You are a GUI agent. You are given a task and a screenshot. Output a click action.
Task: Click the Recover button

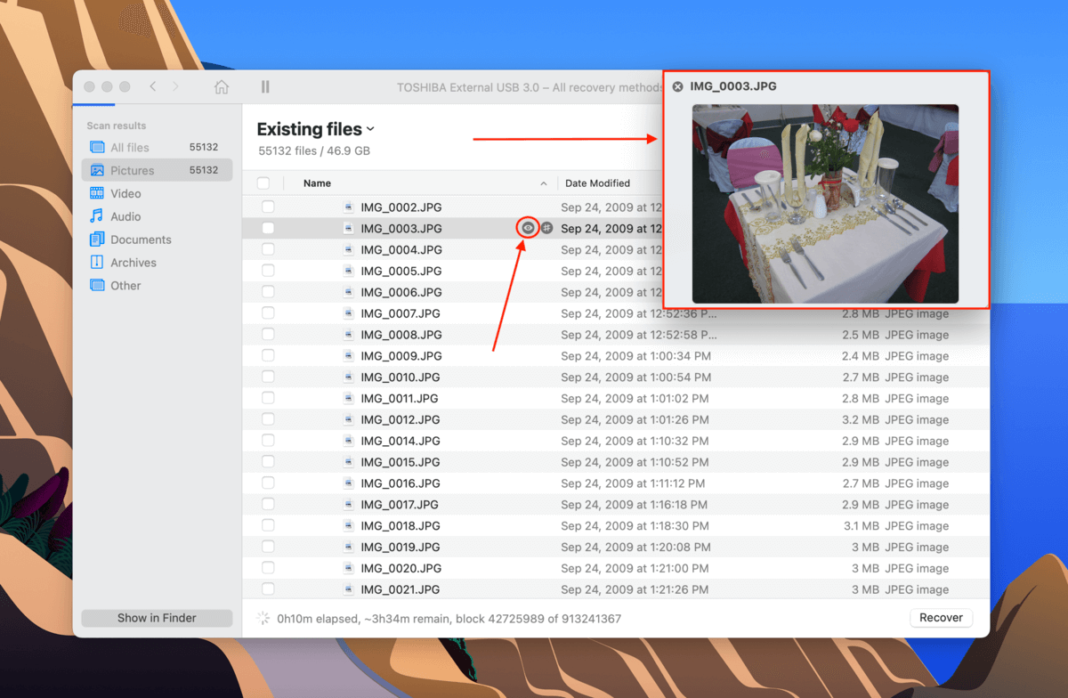coord(940,617)
